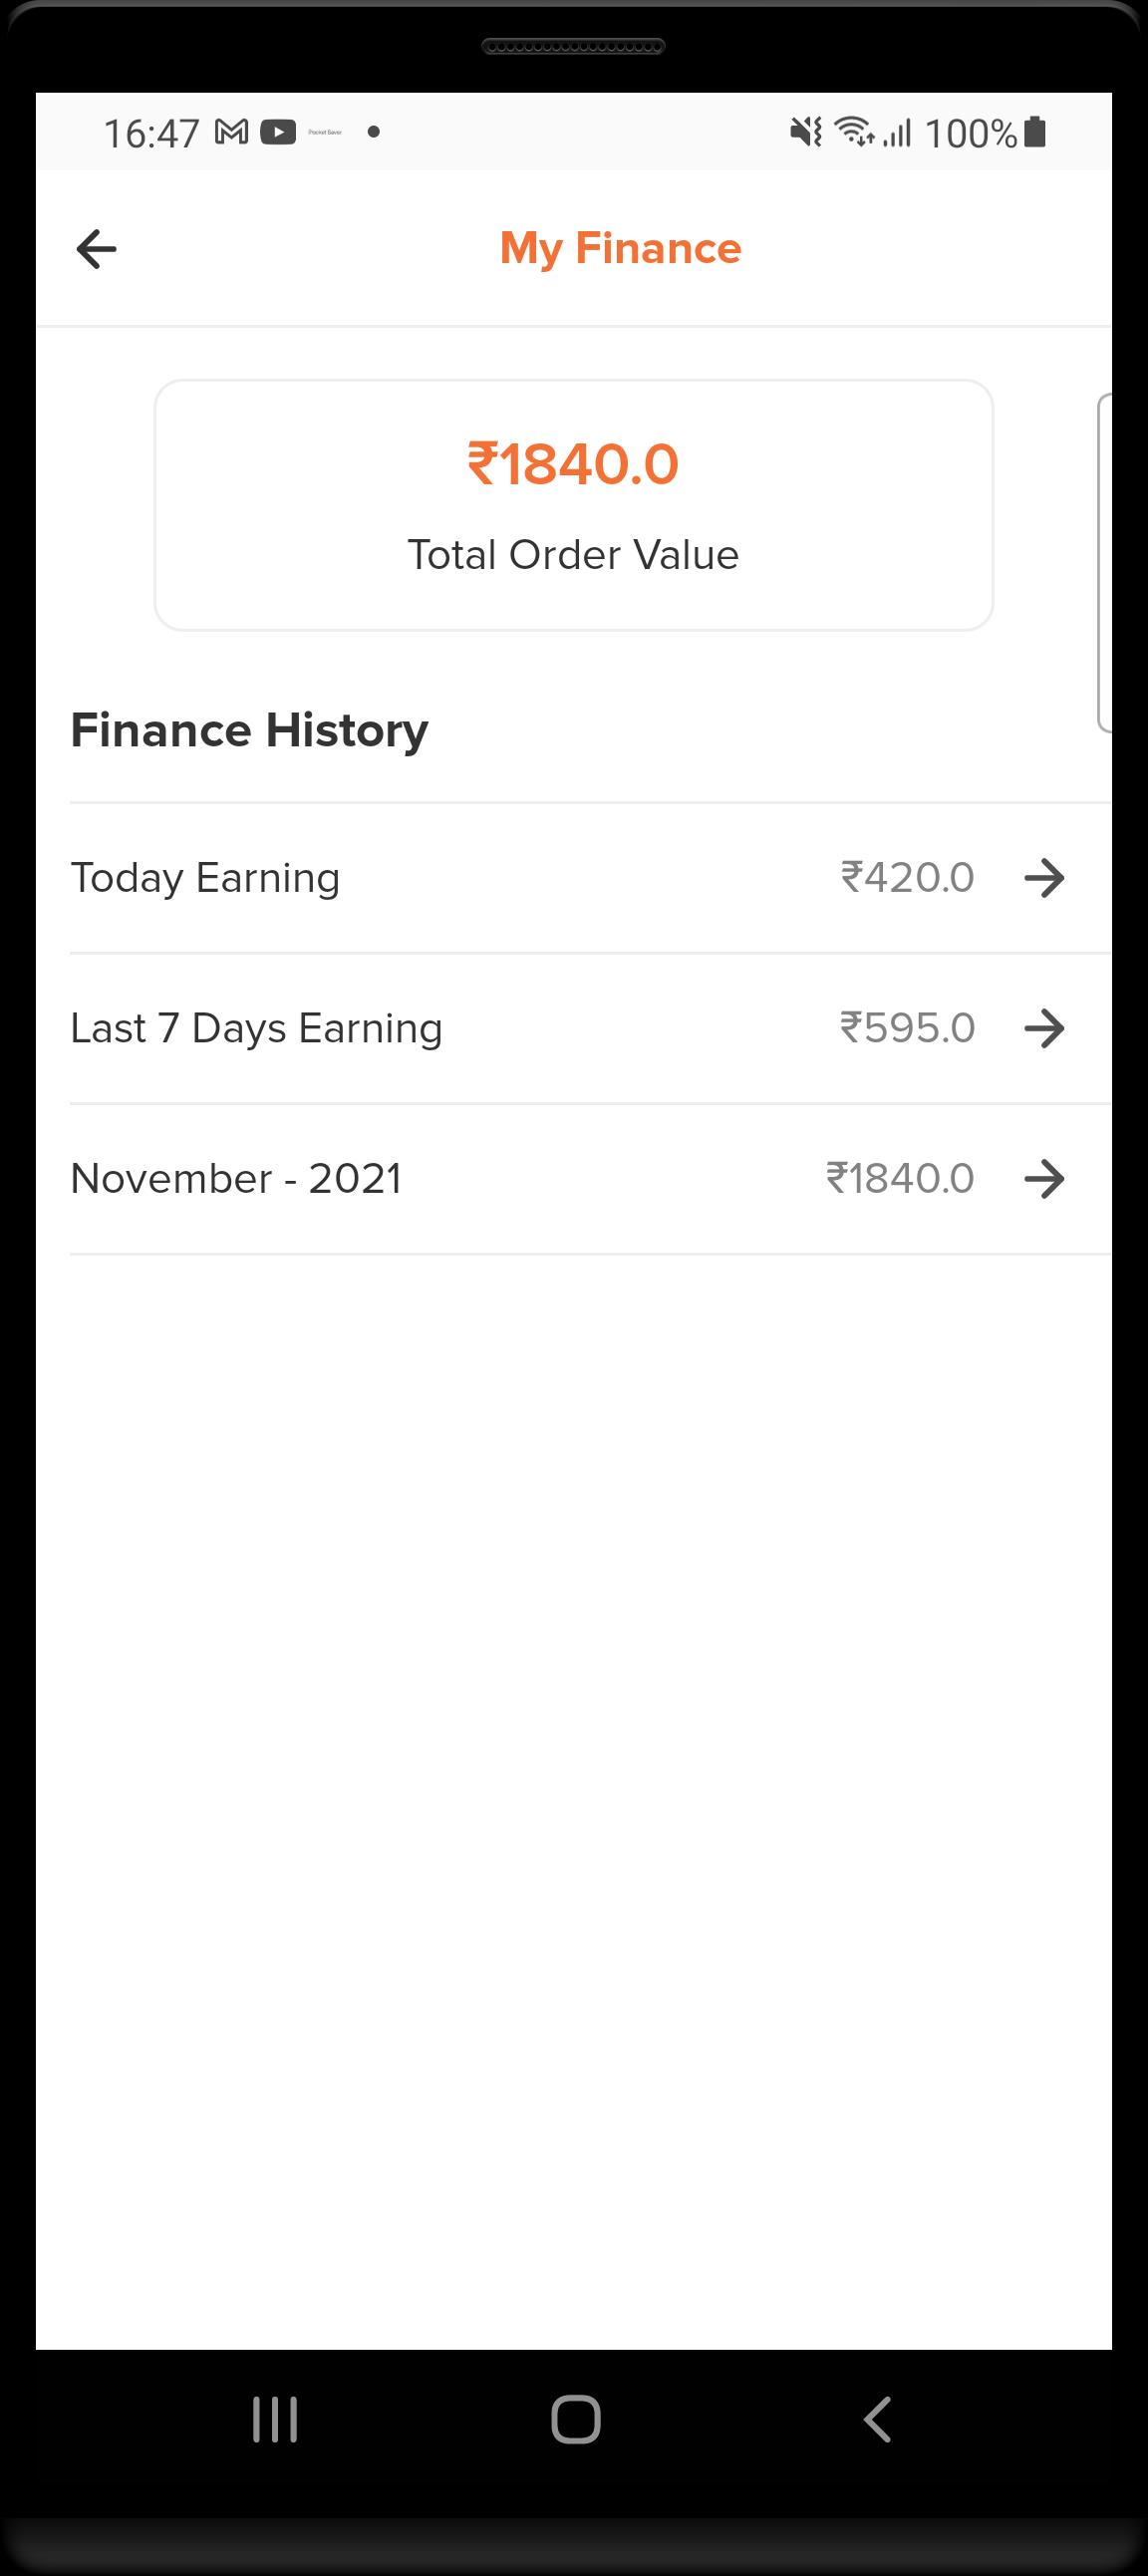Tap the partially visible next card on right

(1104, 563)
